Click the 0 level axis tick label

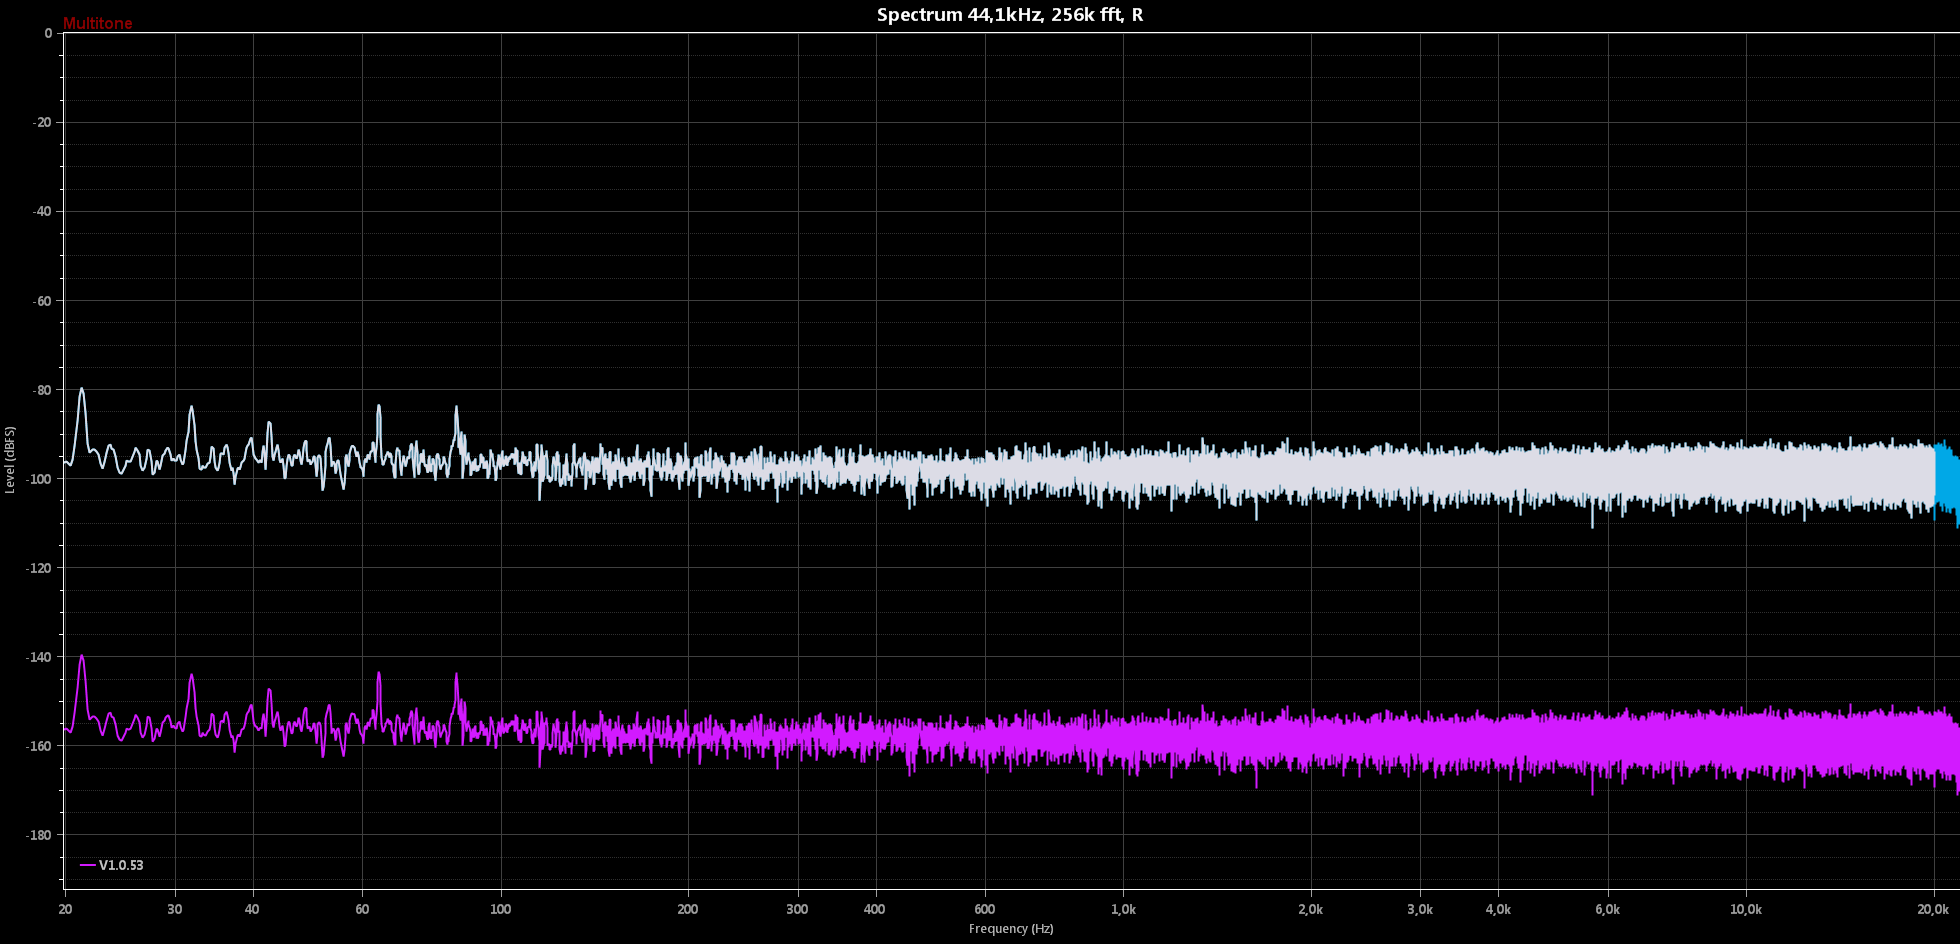(48, 33)
